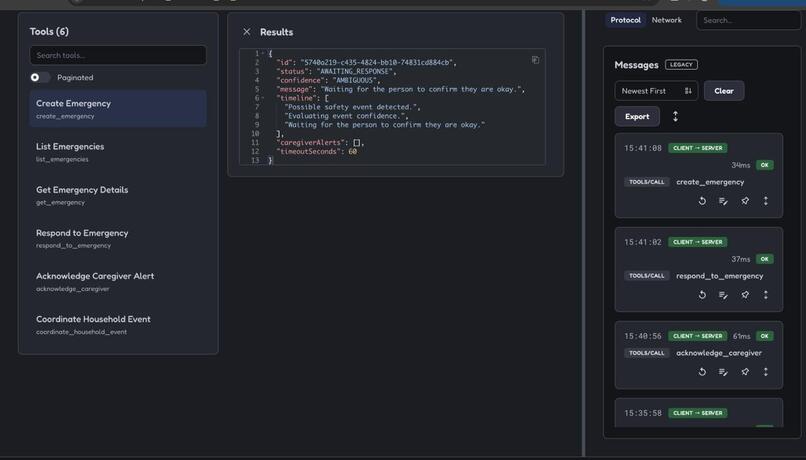The width and height of the screenshot is (806, 460).
Task: Replay the create_emergency message
Action: click(702, 201)
